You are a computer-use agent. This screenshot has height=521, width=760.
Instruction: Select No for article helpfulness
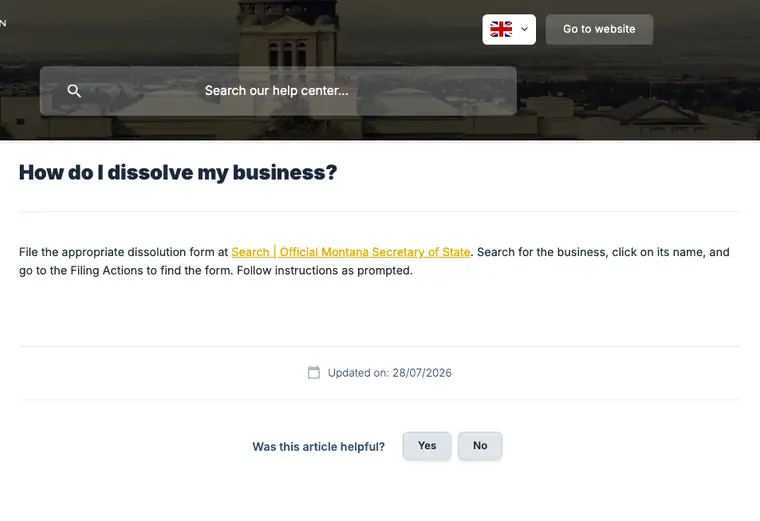[480, 446]
